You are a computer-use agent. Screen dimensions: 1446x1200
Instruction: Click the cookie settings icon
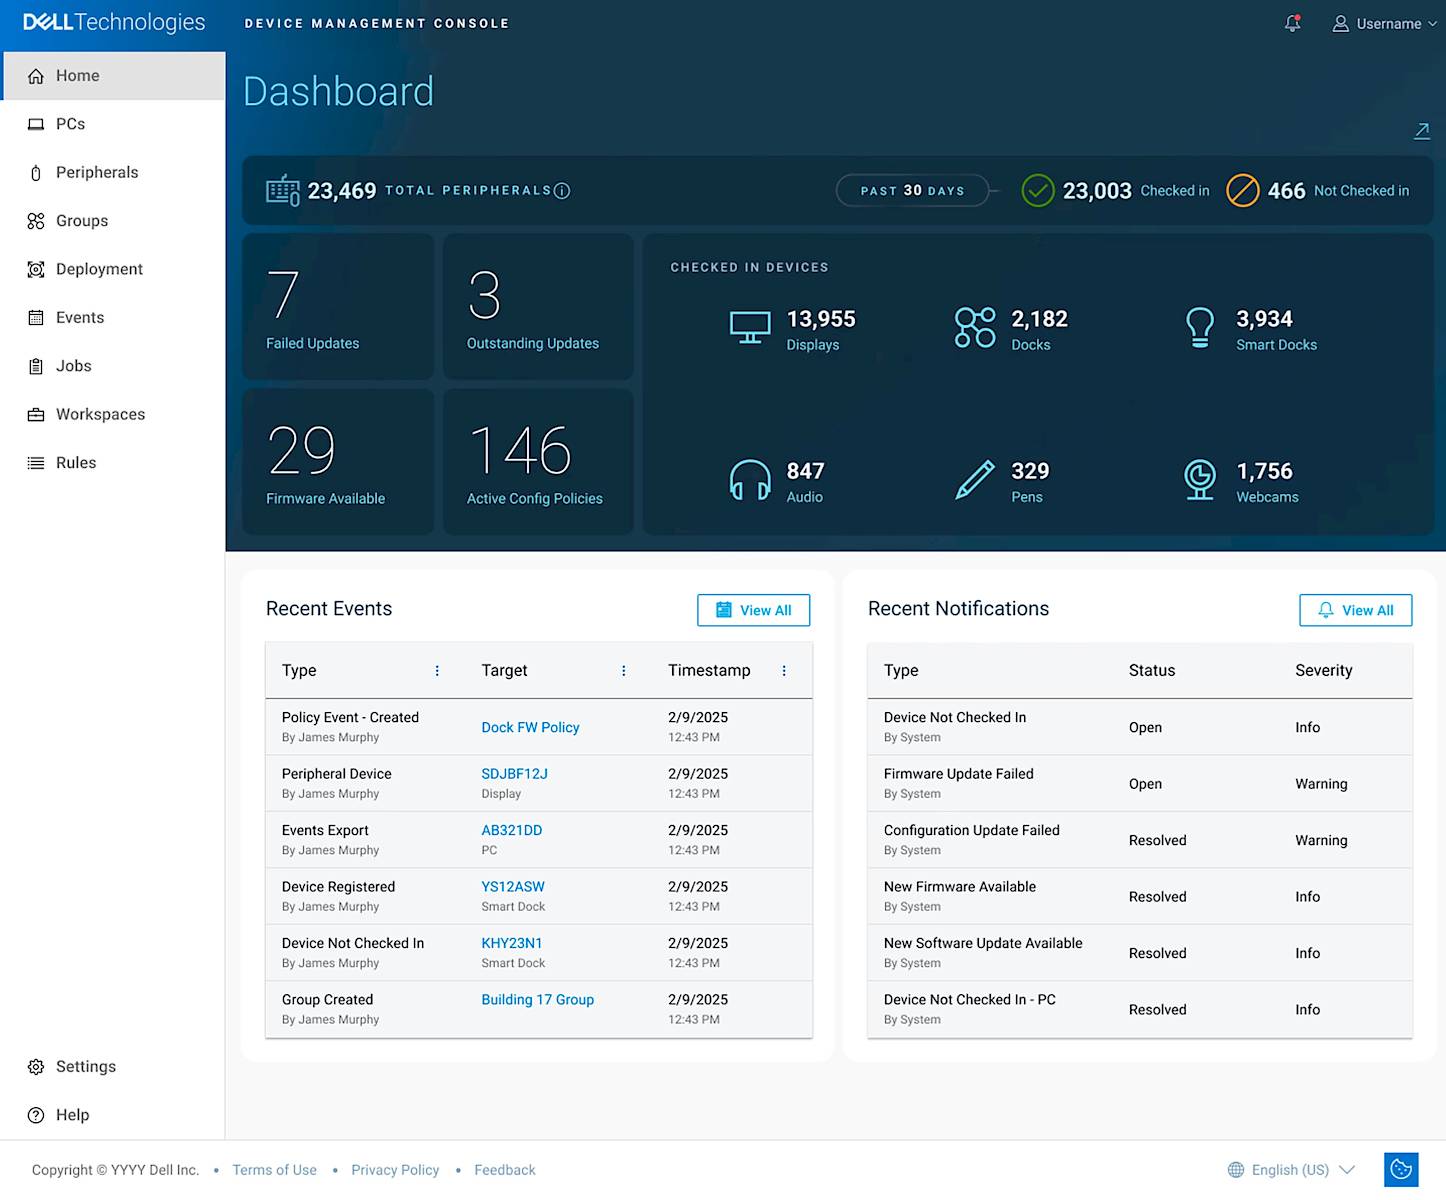1401,1169
